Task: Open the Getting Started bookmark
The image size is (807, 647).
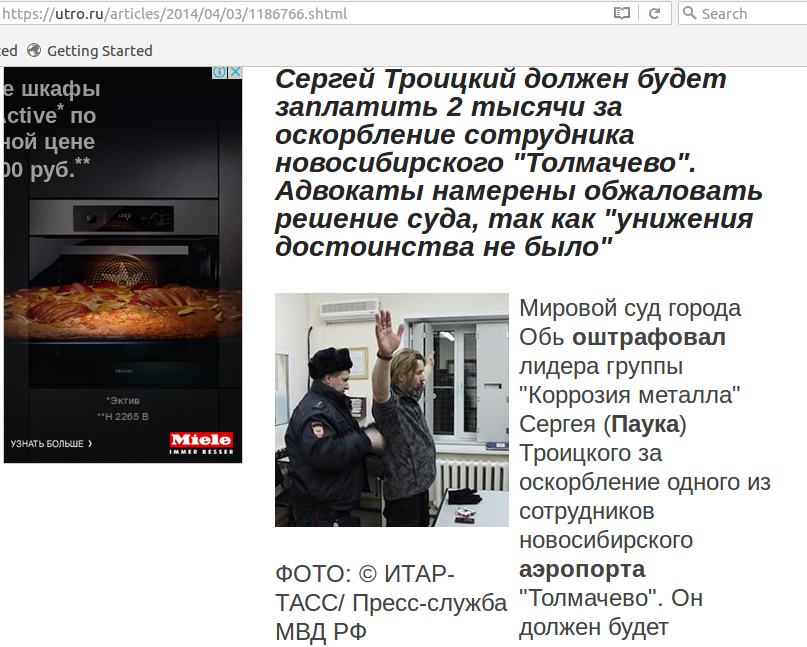Action: pos(99,50)
